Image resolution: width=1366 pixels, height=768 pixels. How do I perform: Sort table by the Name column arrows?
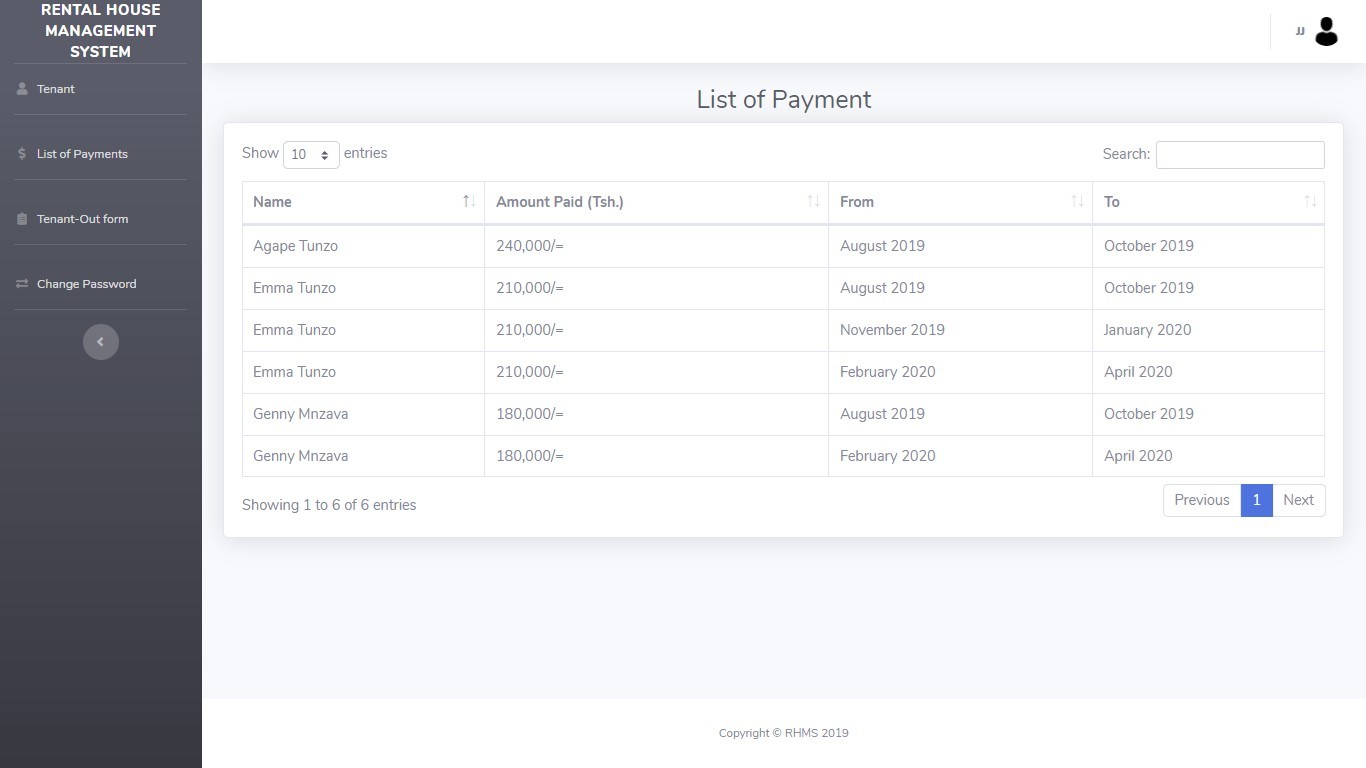point(469,202)
